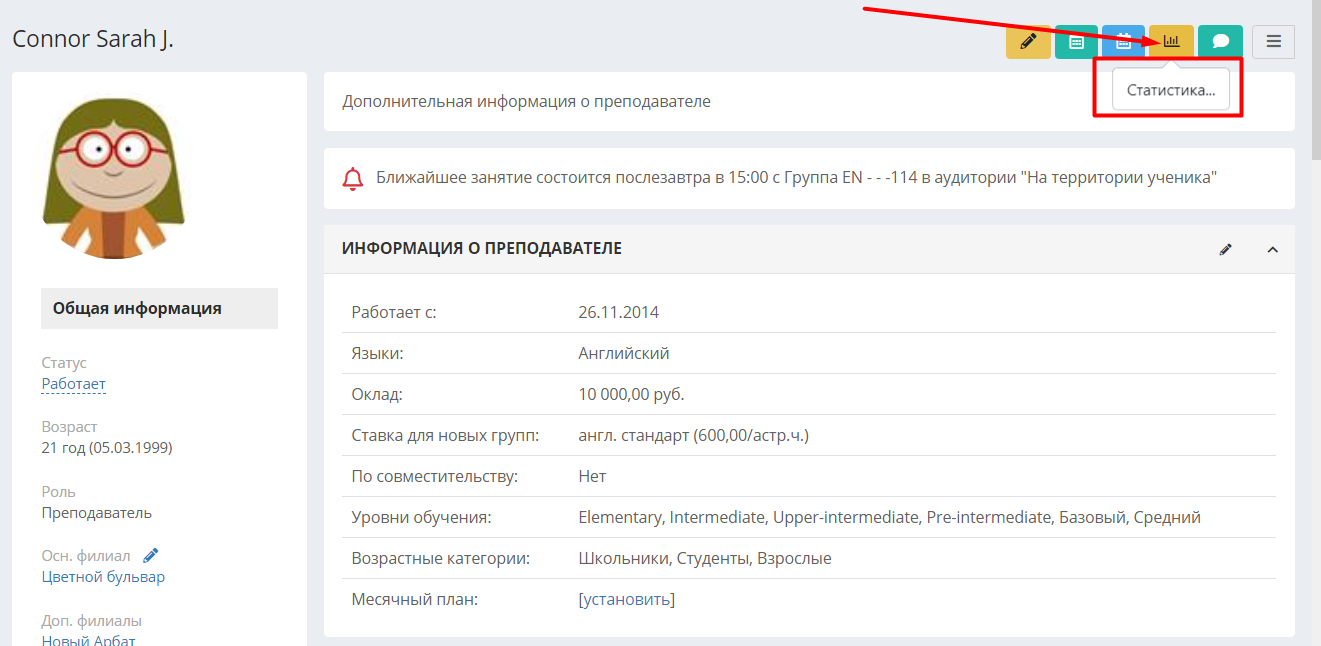Viewport: 1321px width, 646px height.
Task: Click the Ставка для новых групп label
Action: (445, 435)
